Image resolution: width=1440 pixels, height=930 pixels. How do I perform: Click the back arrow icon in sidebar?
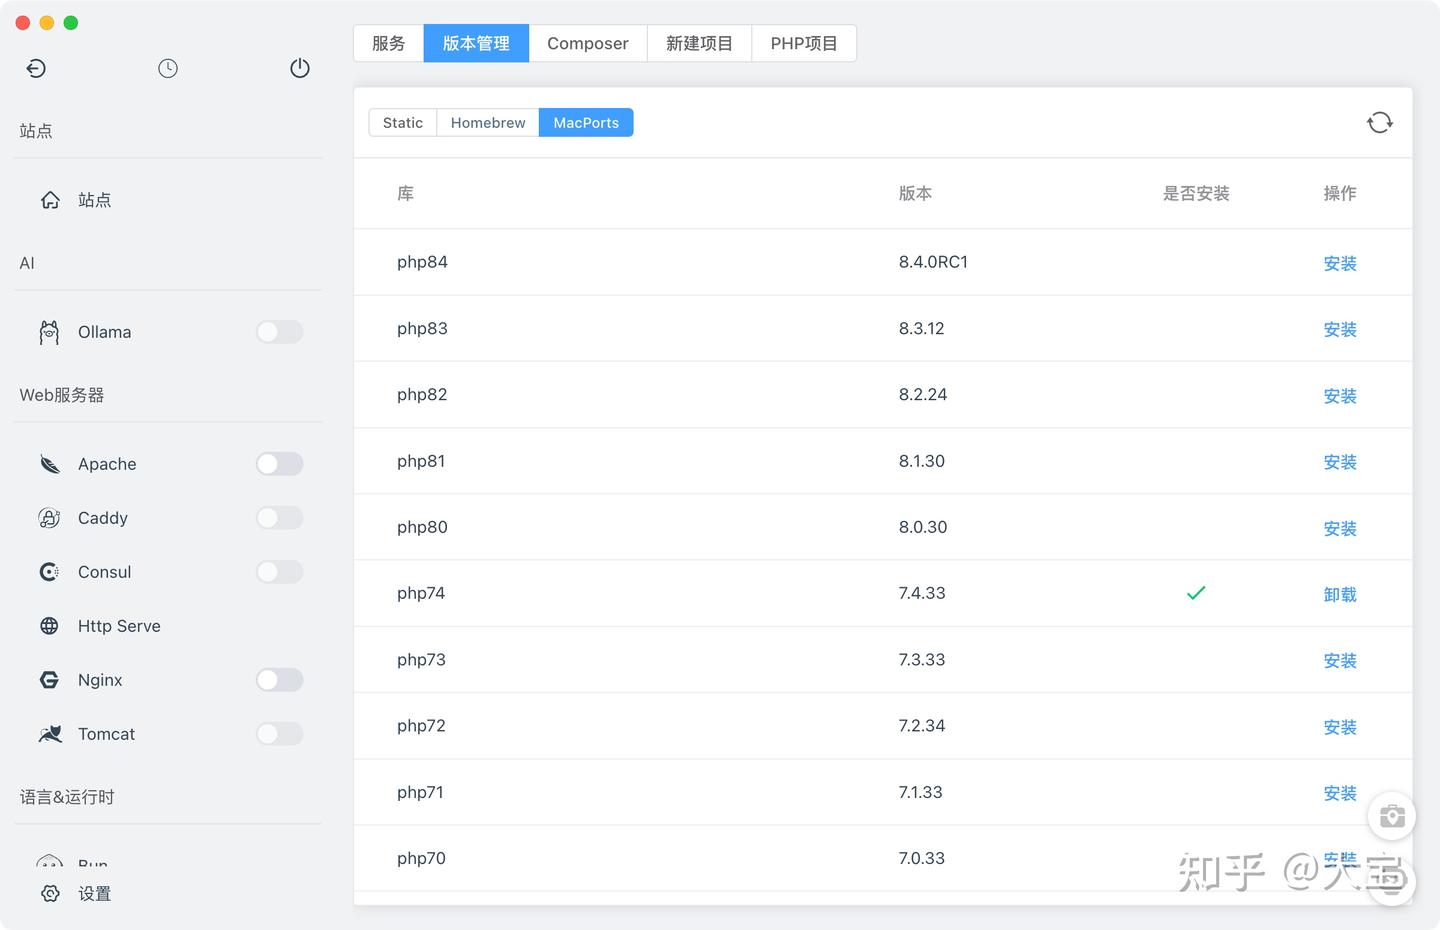click(36, 68)
